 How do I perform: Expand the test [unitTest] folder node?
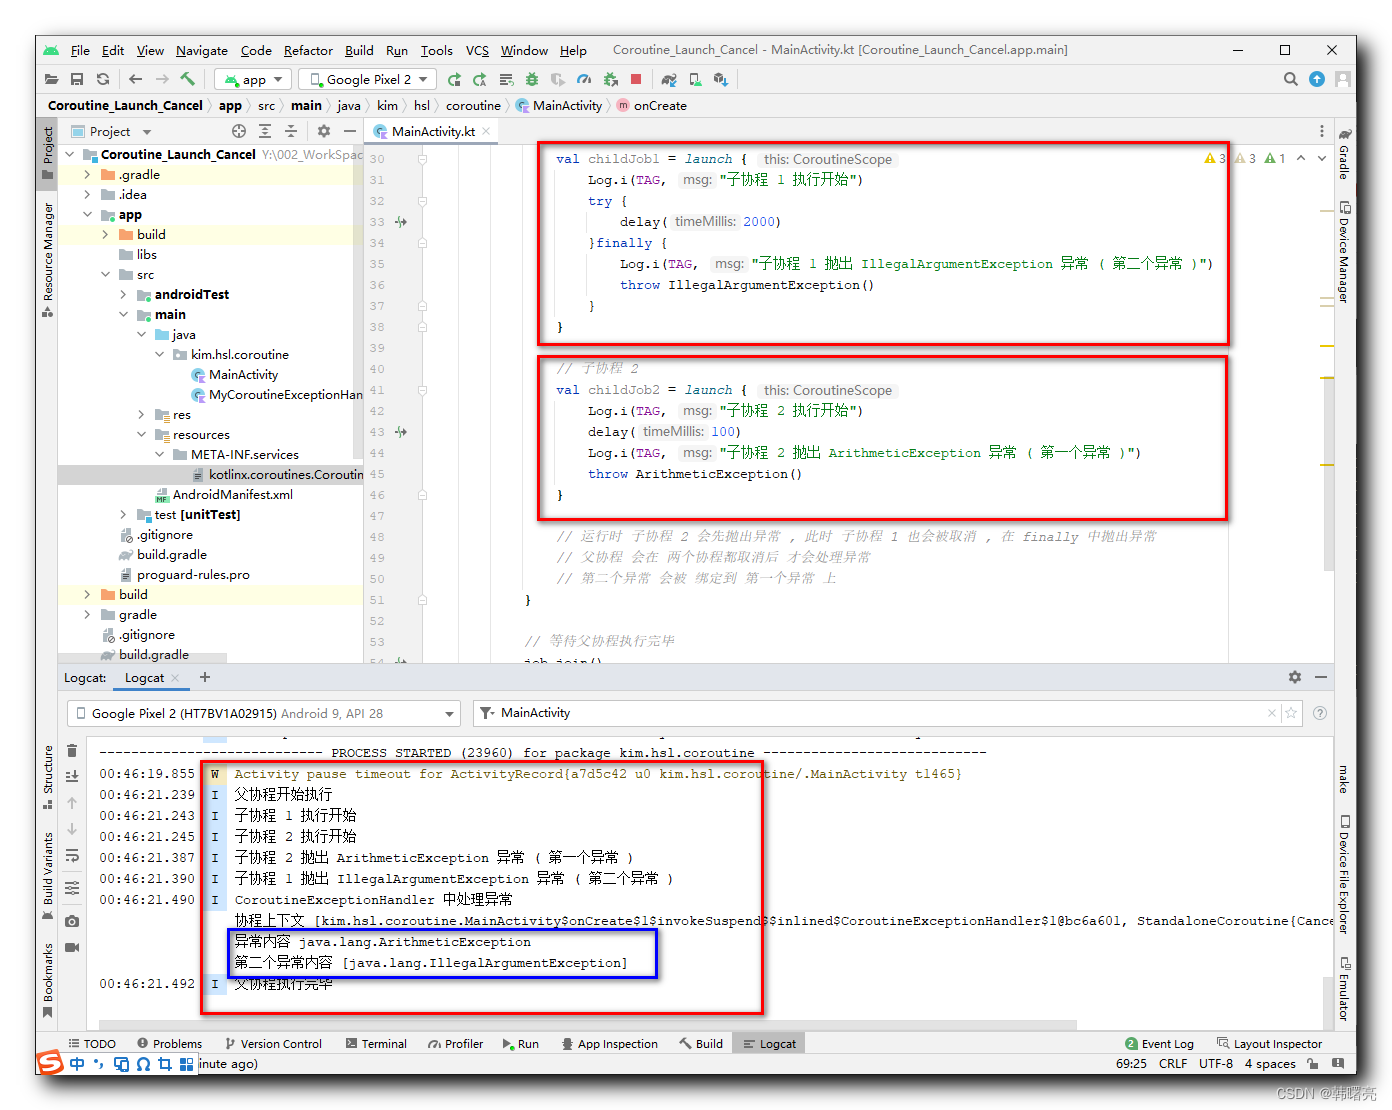tap(123, 514)
